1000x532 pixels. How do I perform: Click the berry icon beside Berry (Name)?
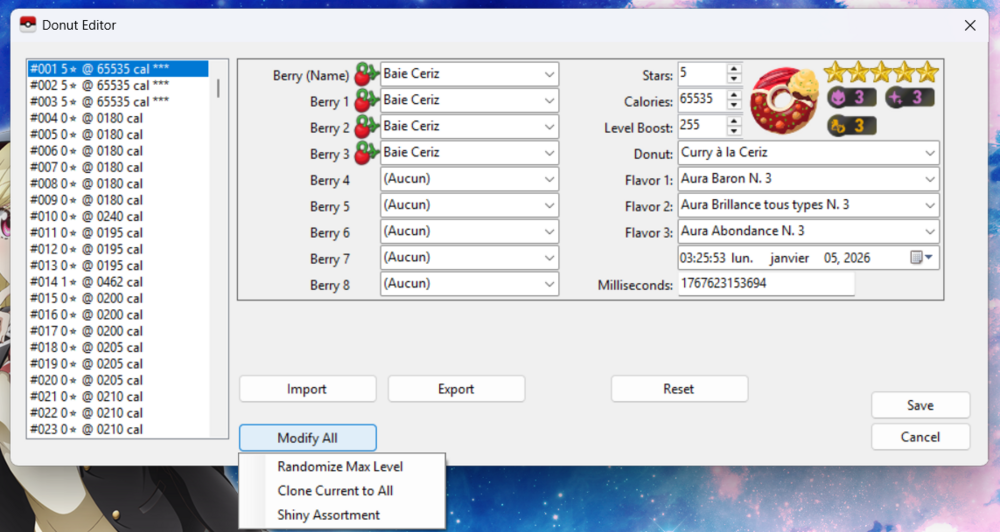366,75
